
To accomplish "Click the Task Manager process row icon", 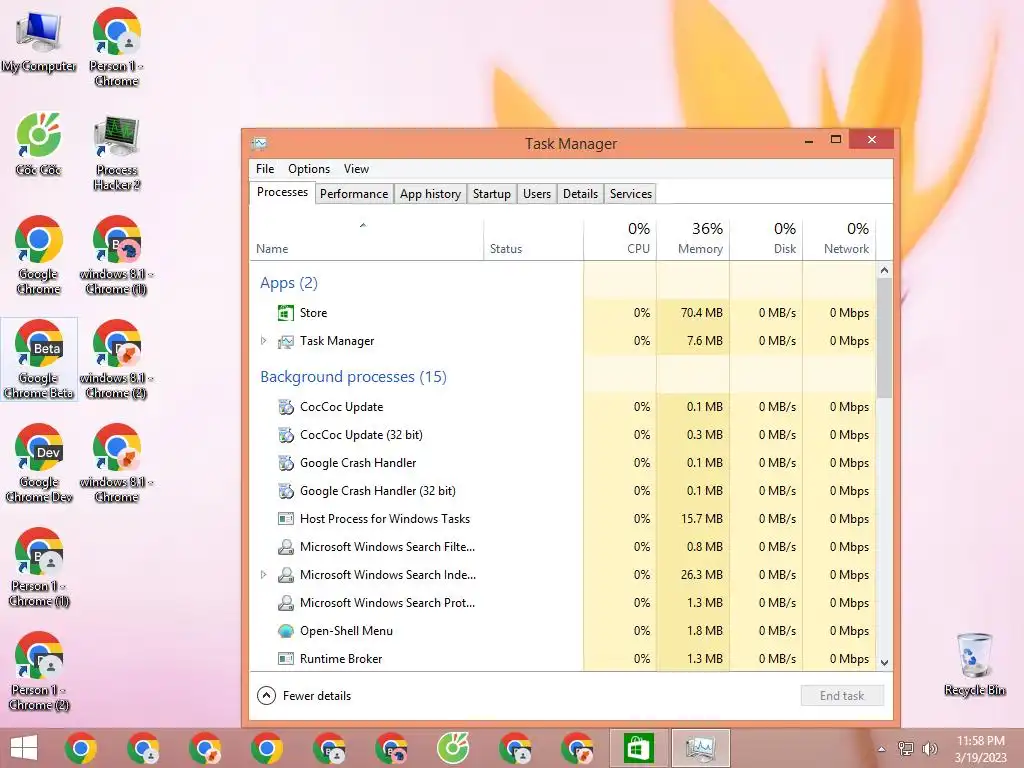I will point(285,341).
